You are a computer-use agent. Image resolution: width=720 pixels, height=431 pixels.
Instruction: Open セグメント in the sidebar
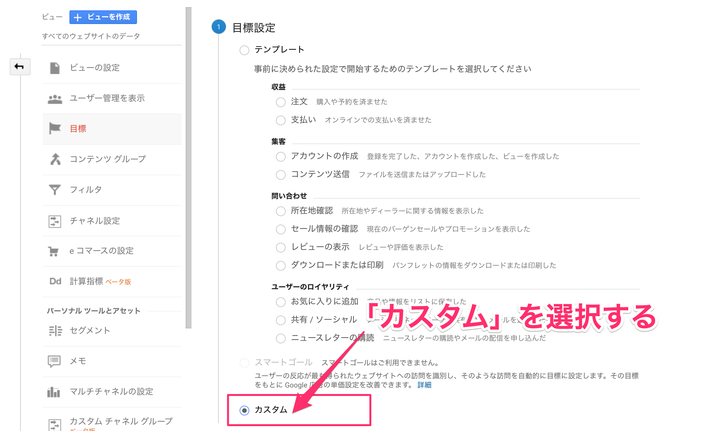[x=90, y=330]
